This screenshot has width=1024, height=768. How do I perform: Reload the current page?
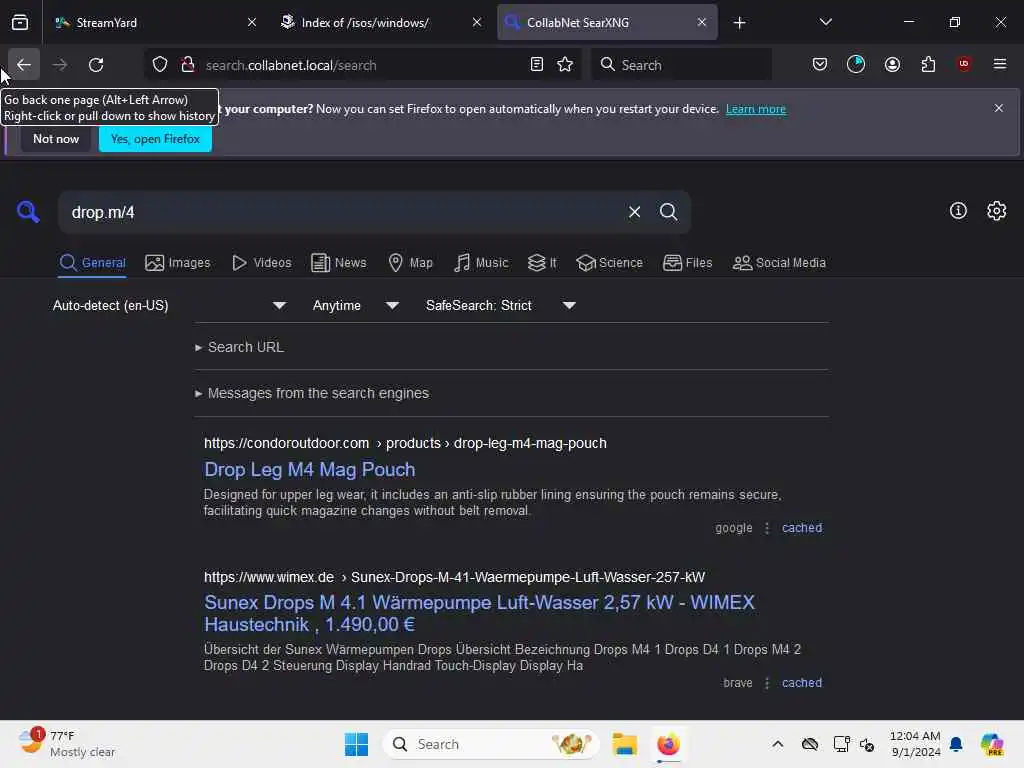coord(96,65)
